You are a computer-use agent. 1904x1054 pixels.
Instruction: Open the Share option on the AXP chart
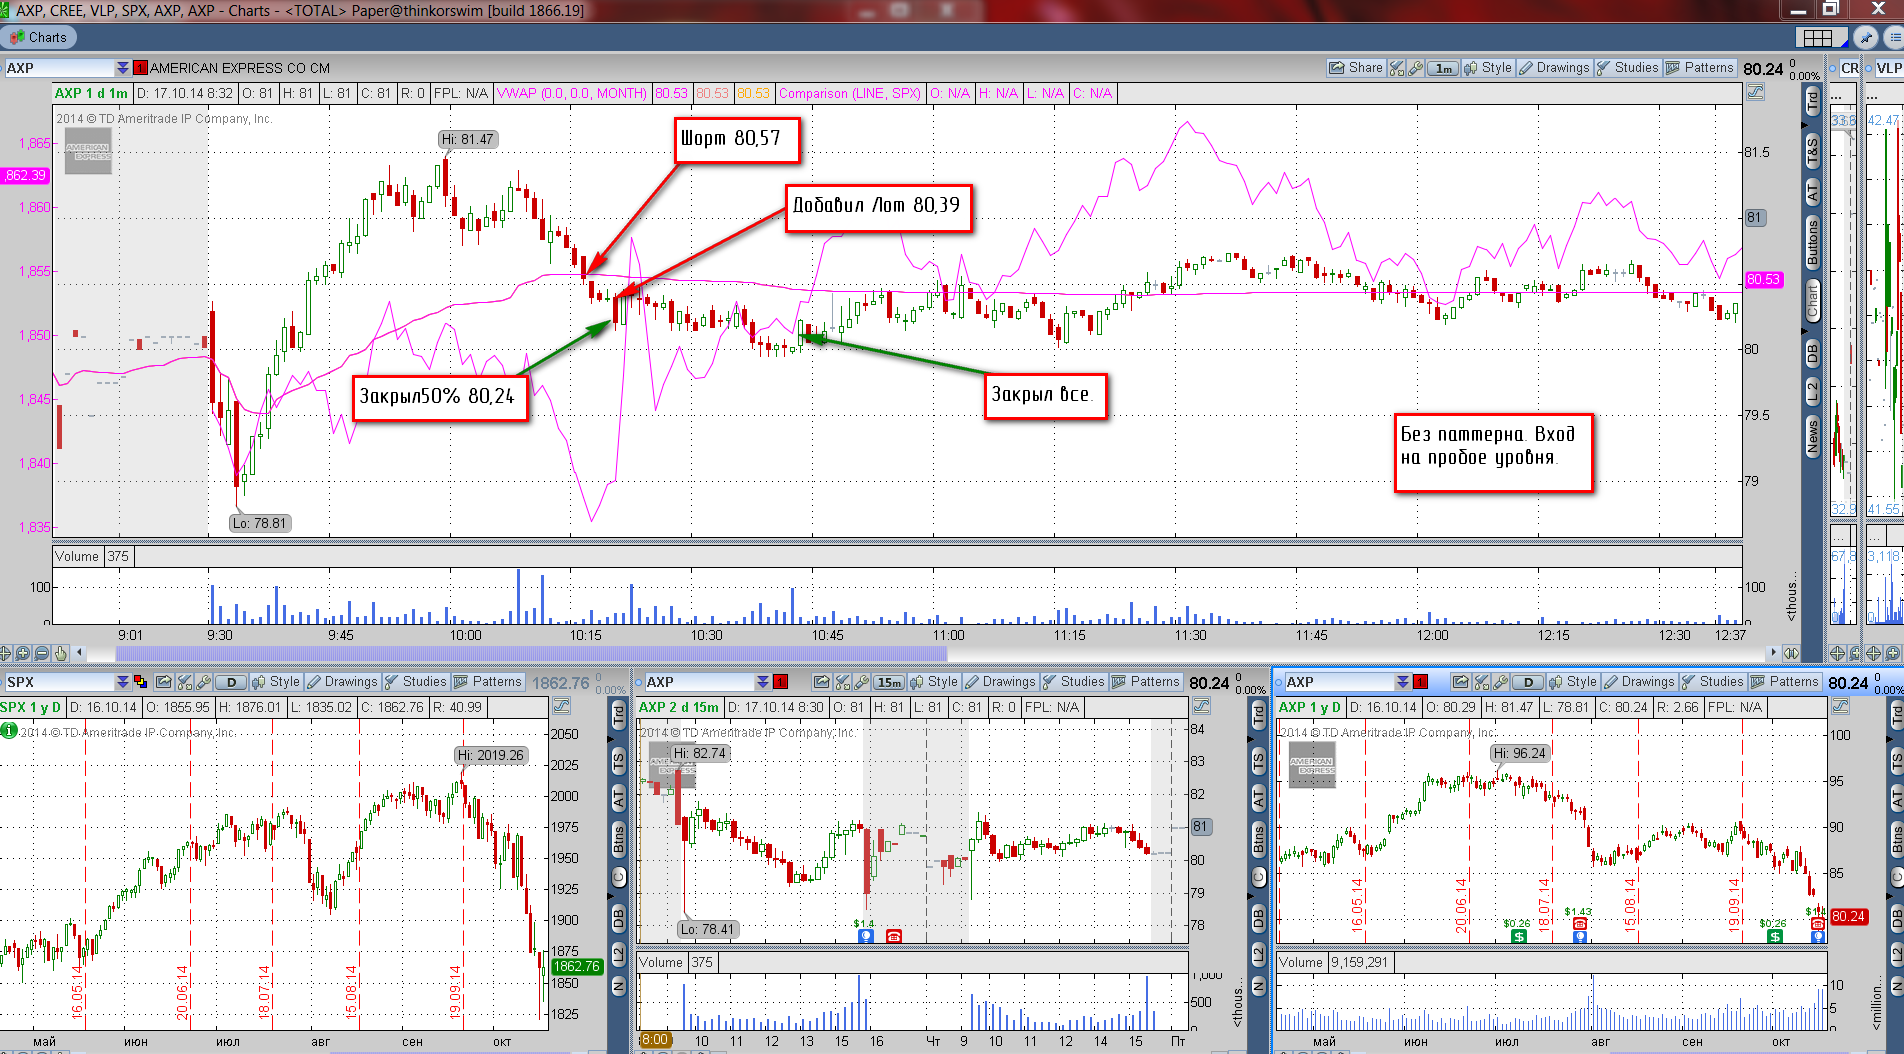coord(1355,68)
